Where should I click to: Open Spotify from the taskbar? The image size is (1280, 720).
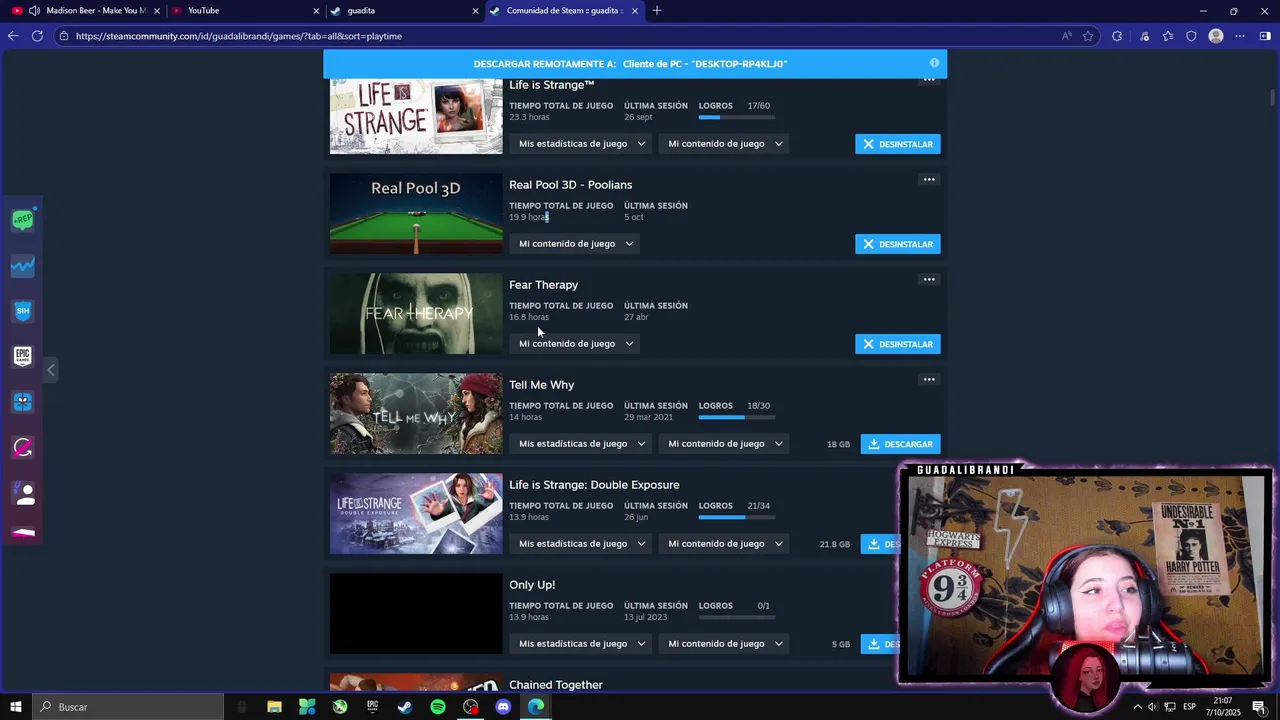438,707
